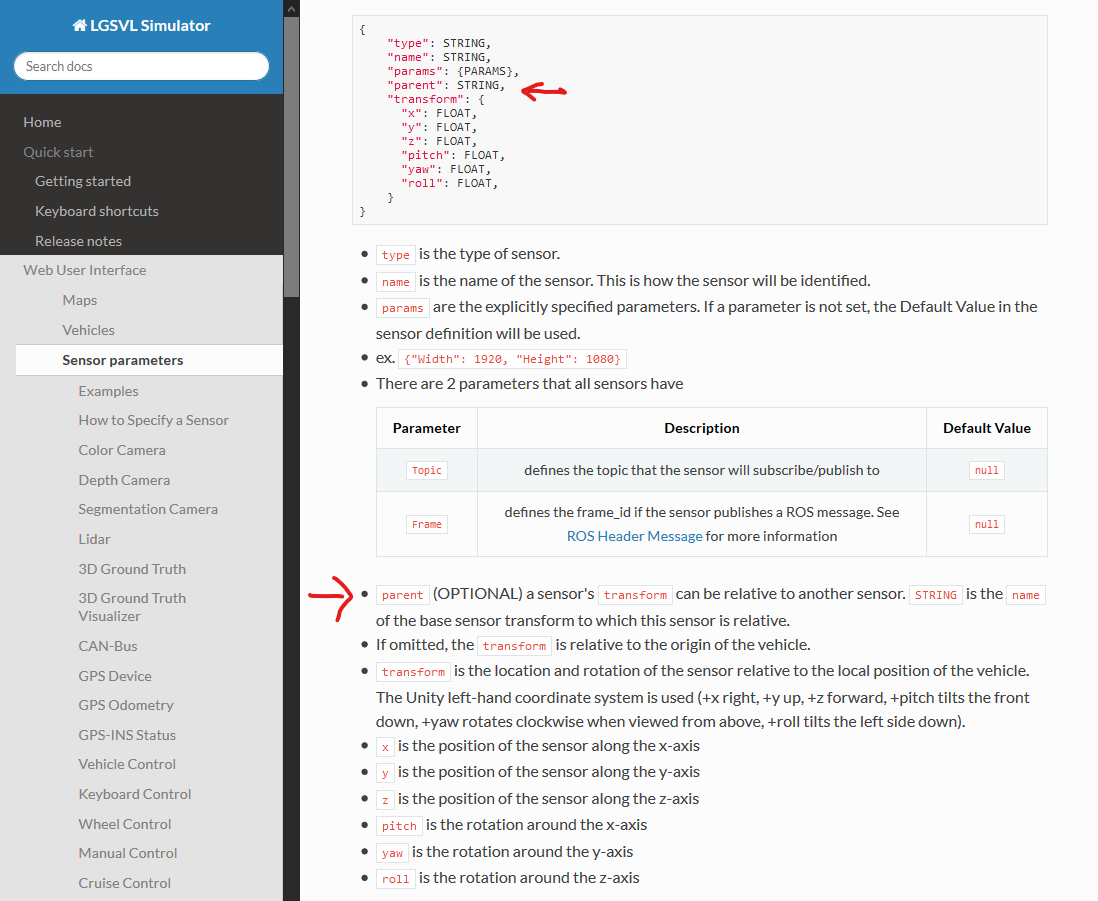Focus the Search docs field
The height and width of the screenshot is (901, 1098).
tap(141, 66)
